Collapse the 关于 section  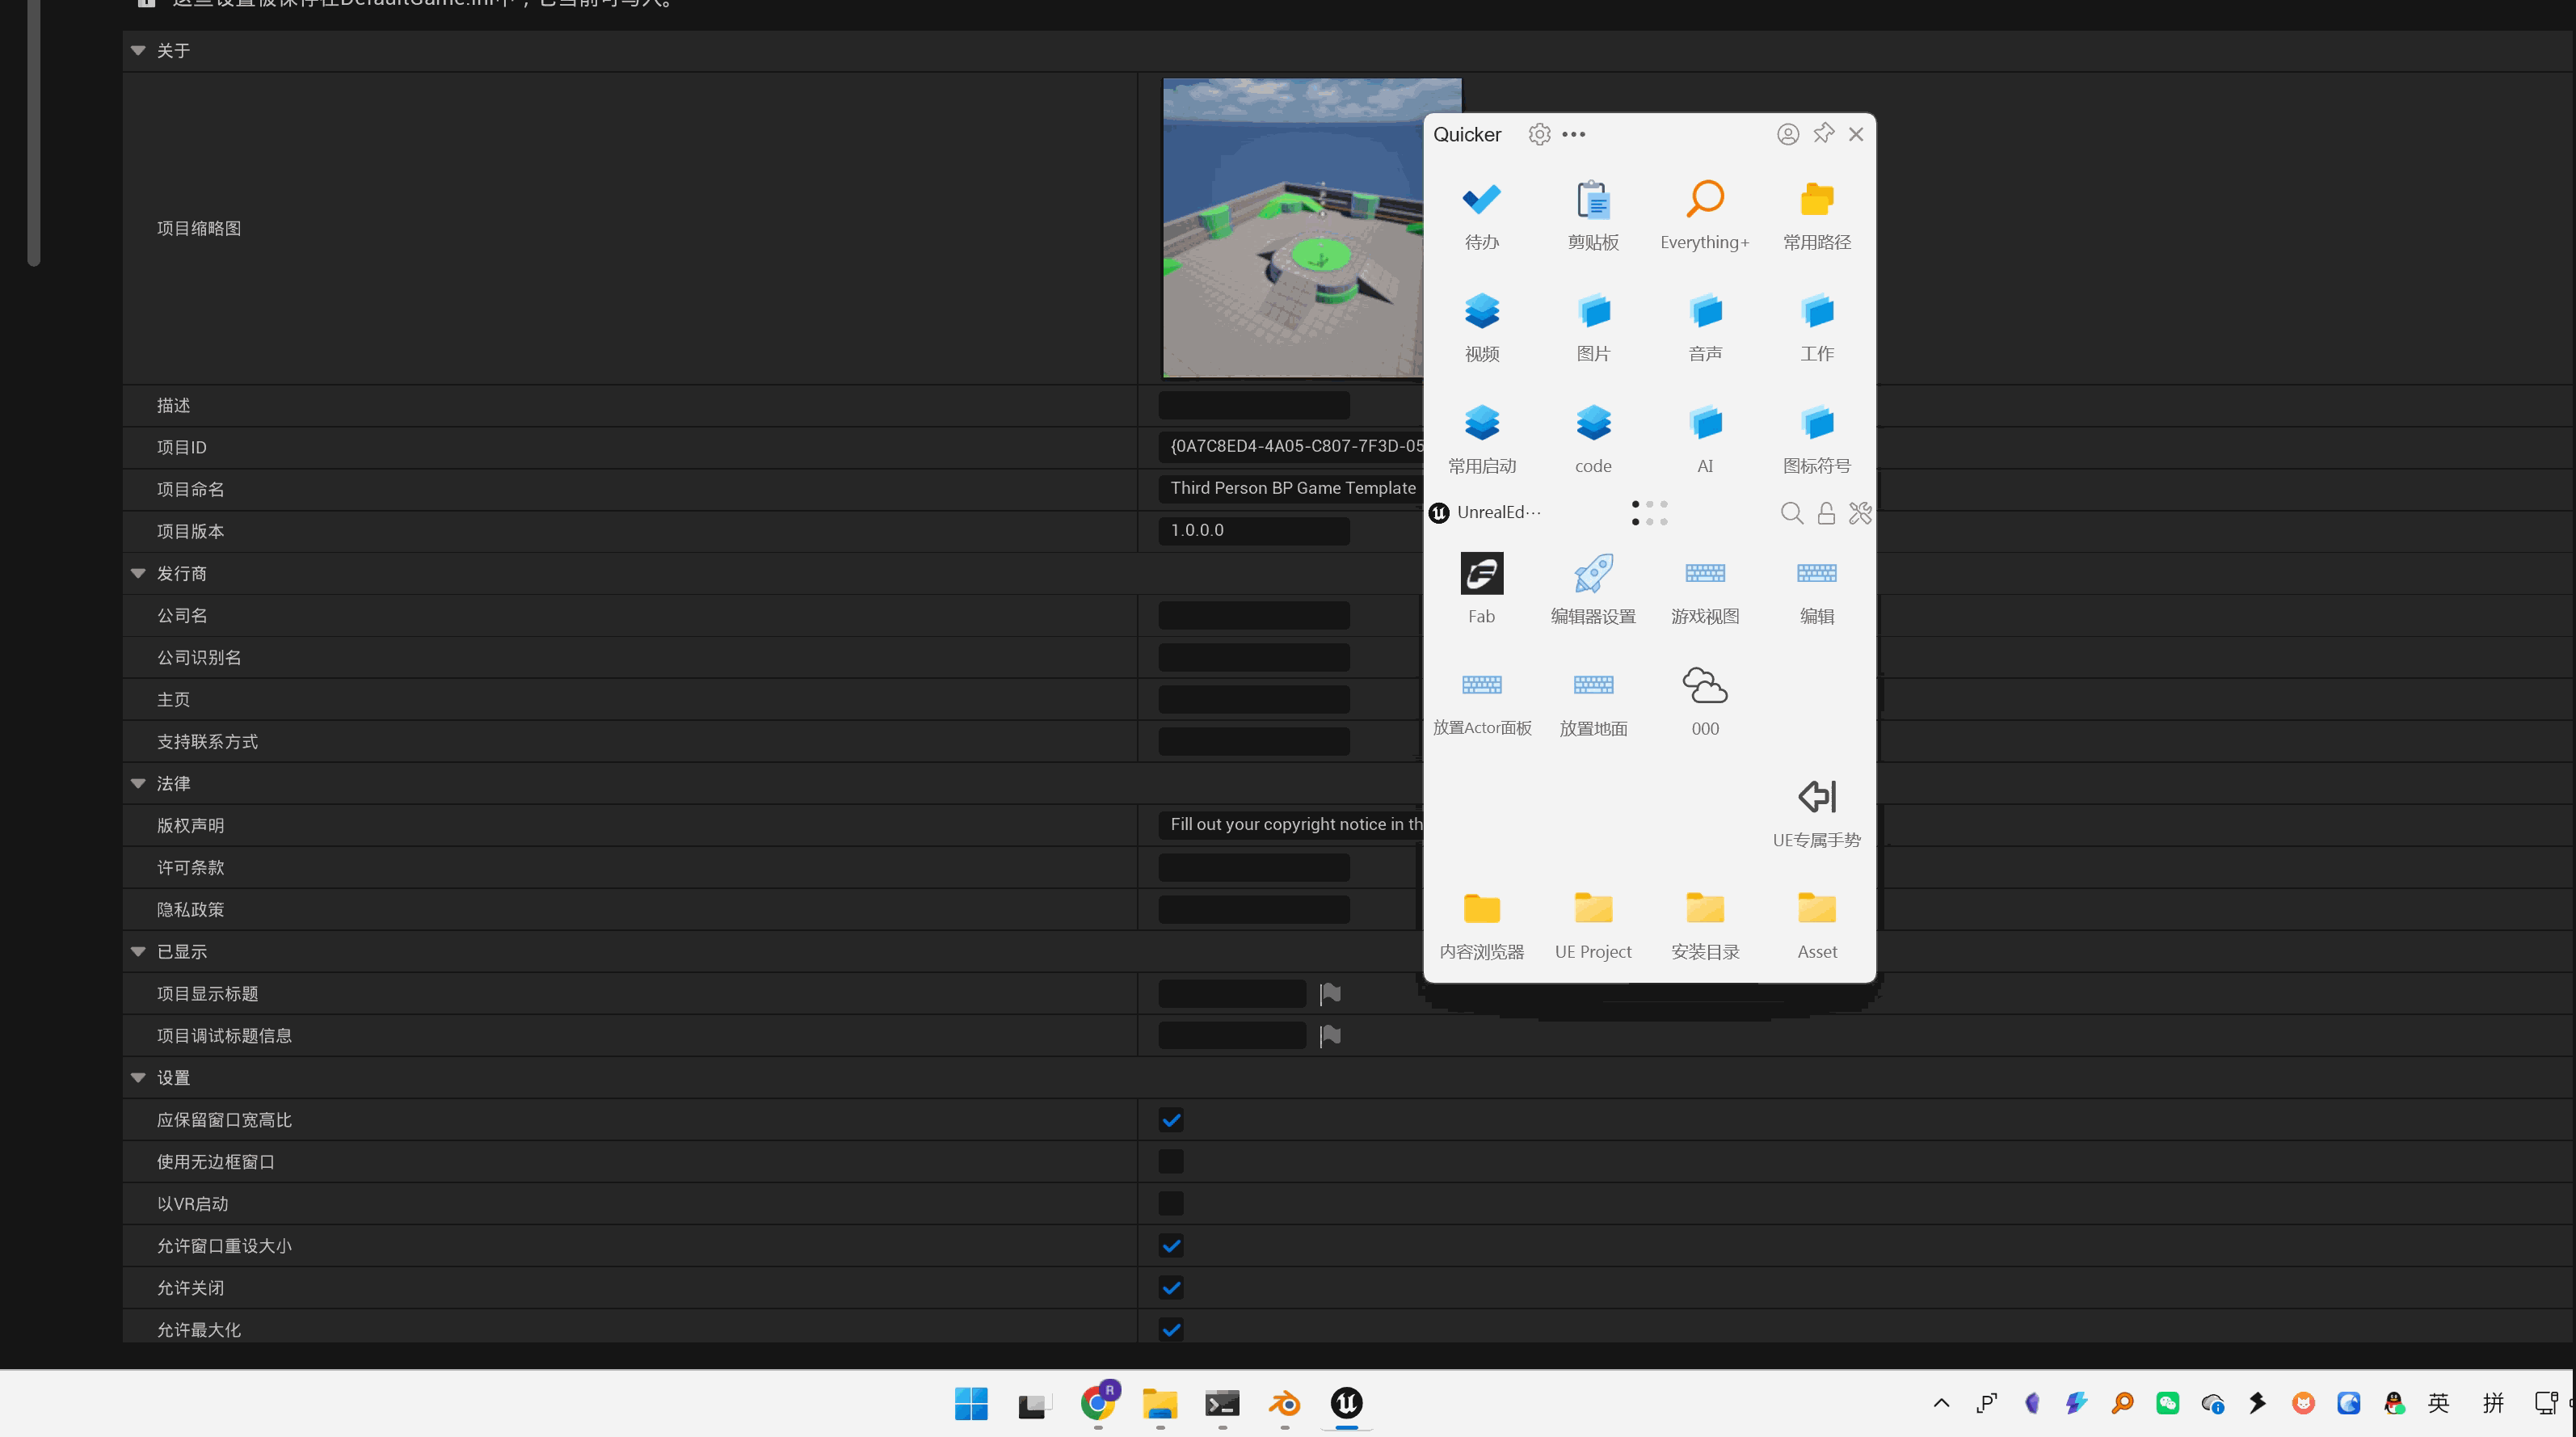(x=138, y=50)
